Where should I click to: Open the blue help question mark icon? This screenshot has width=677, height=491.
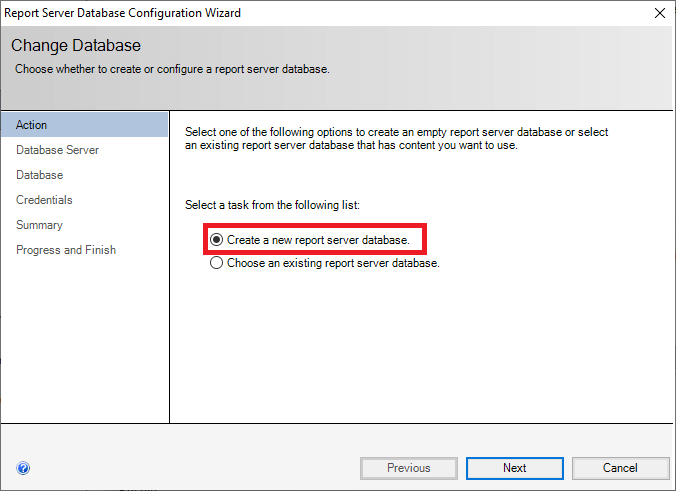click(x=23, y=468)
